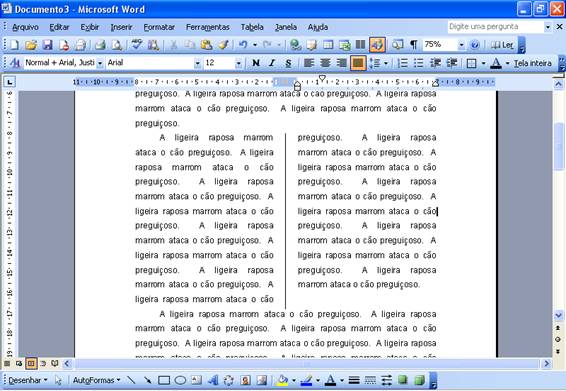This screenshot has height=391, width=566.
Task: Open Microsoft Word Help question-mark icon
Action: pos(475,45)
